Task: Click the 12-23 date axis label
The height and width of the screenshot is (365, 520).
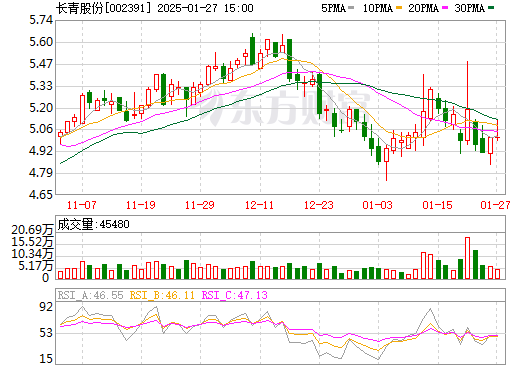Action: pos(319,205)
